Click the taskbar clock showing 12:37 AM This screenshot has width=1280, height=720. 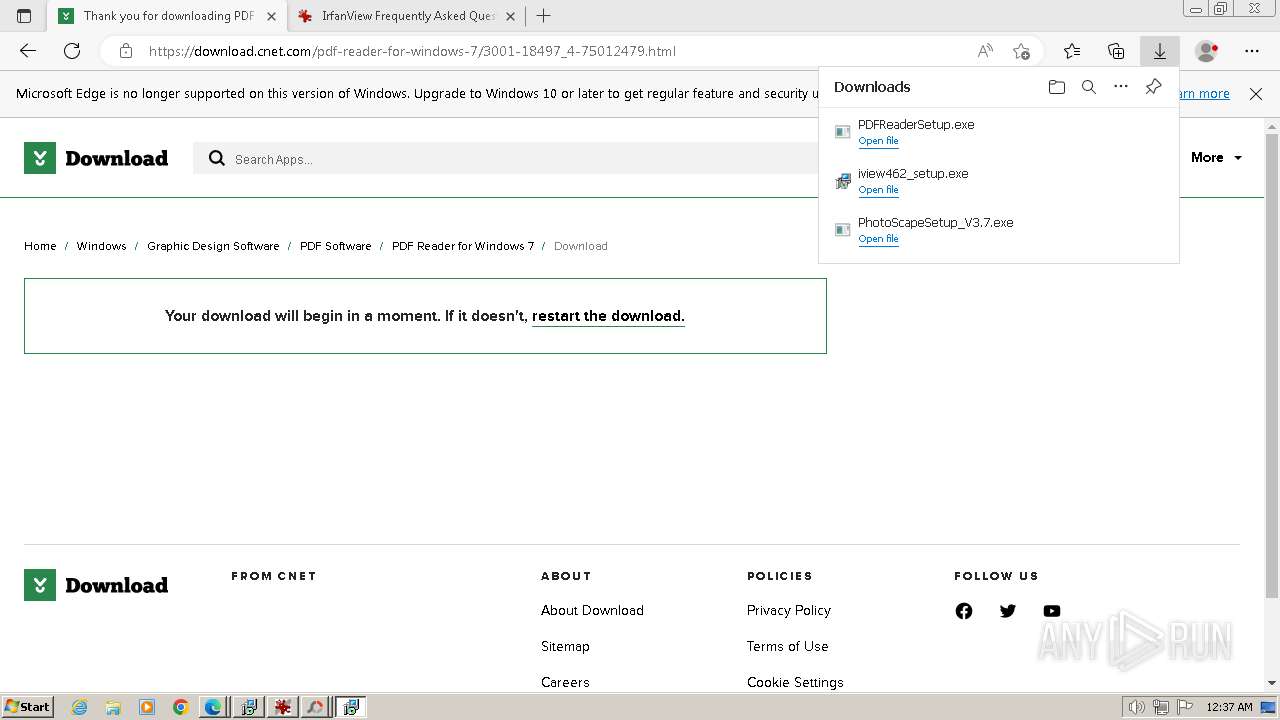coord(1229,707)
